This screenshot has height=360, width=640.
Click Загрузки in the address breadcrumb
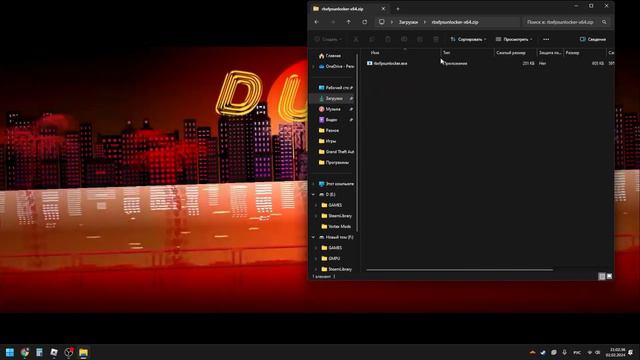(408, 22)
